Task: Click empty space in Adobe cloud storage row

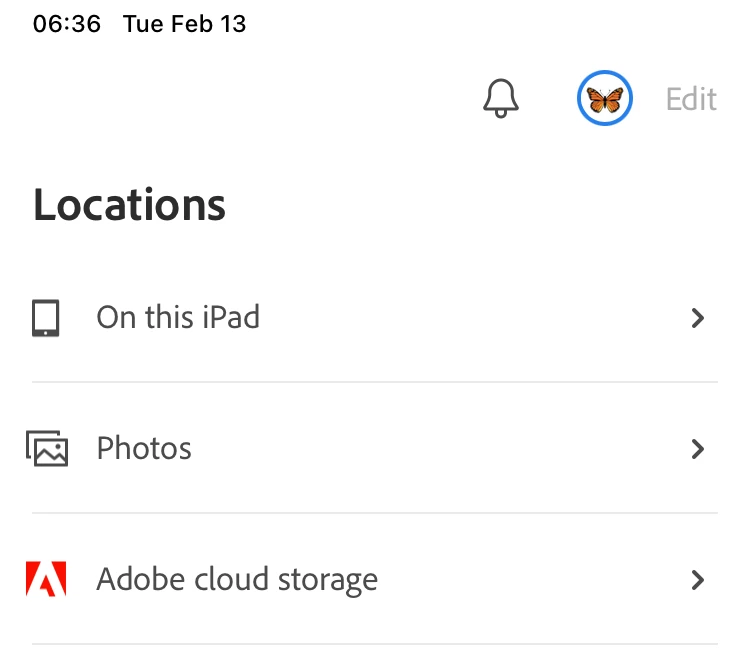Action: click(530, 579)
